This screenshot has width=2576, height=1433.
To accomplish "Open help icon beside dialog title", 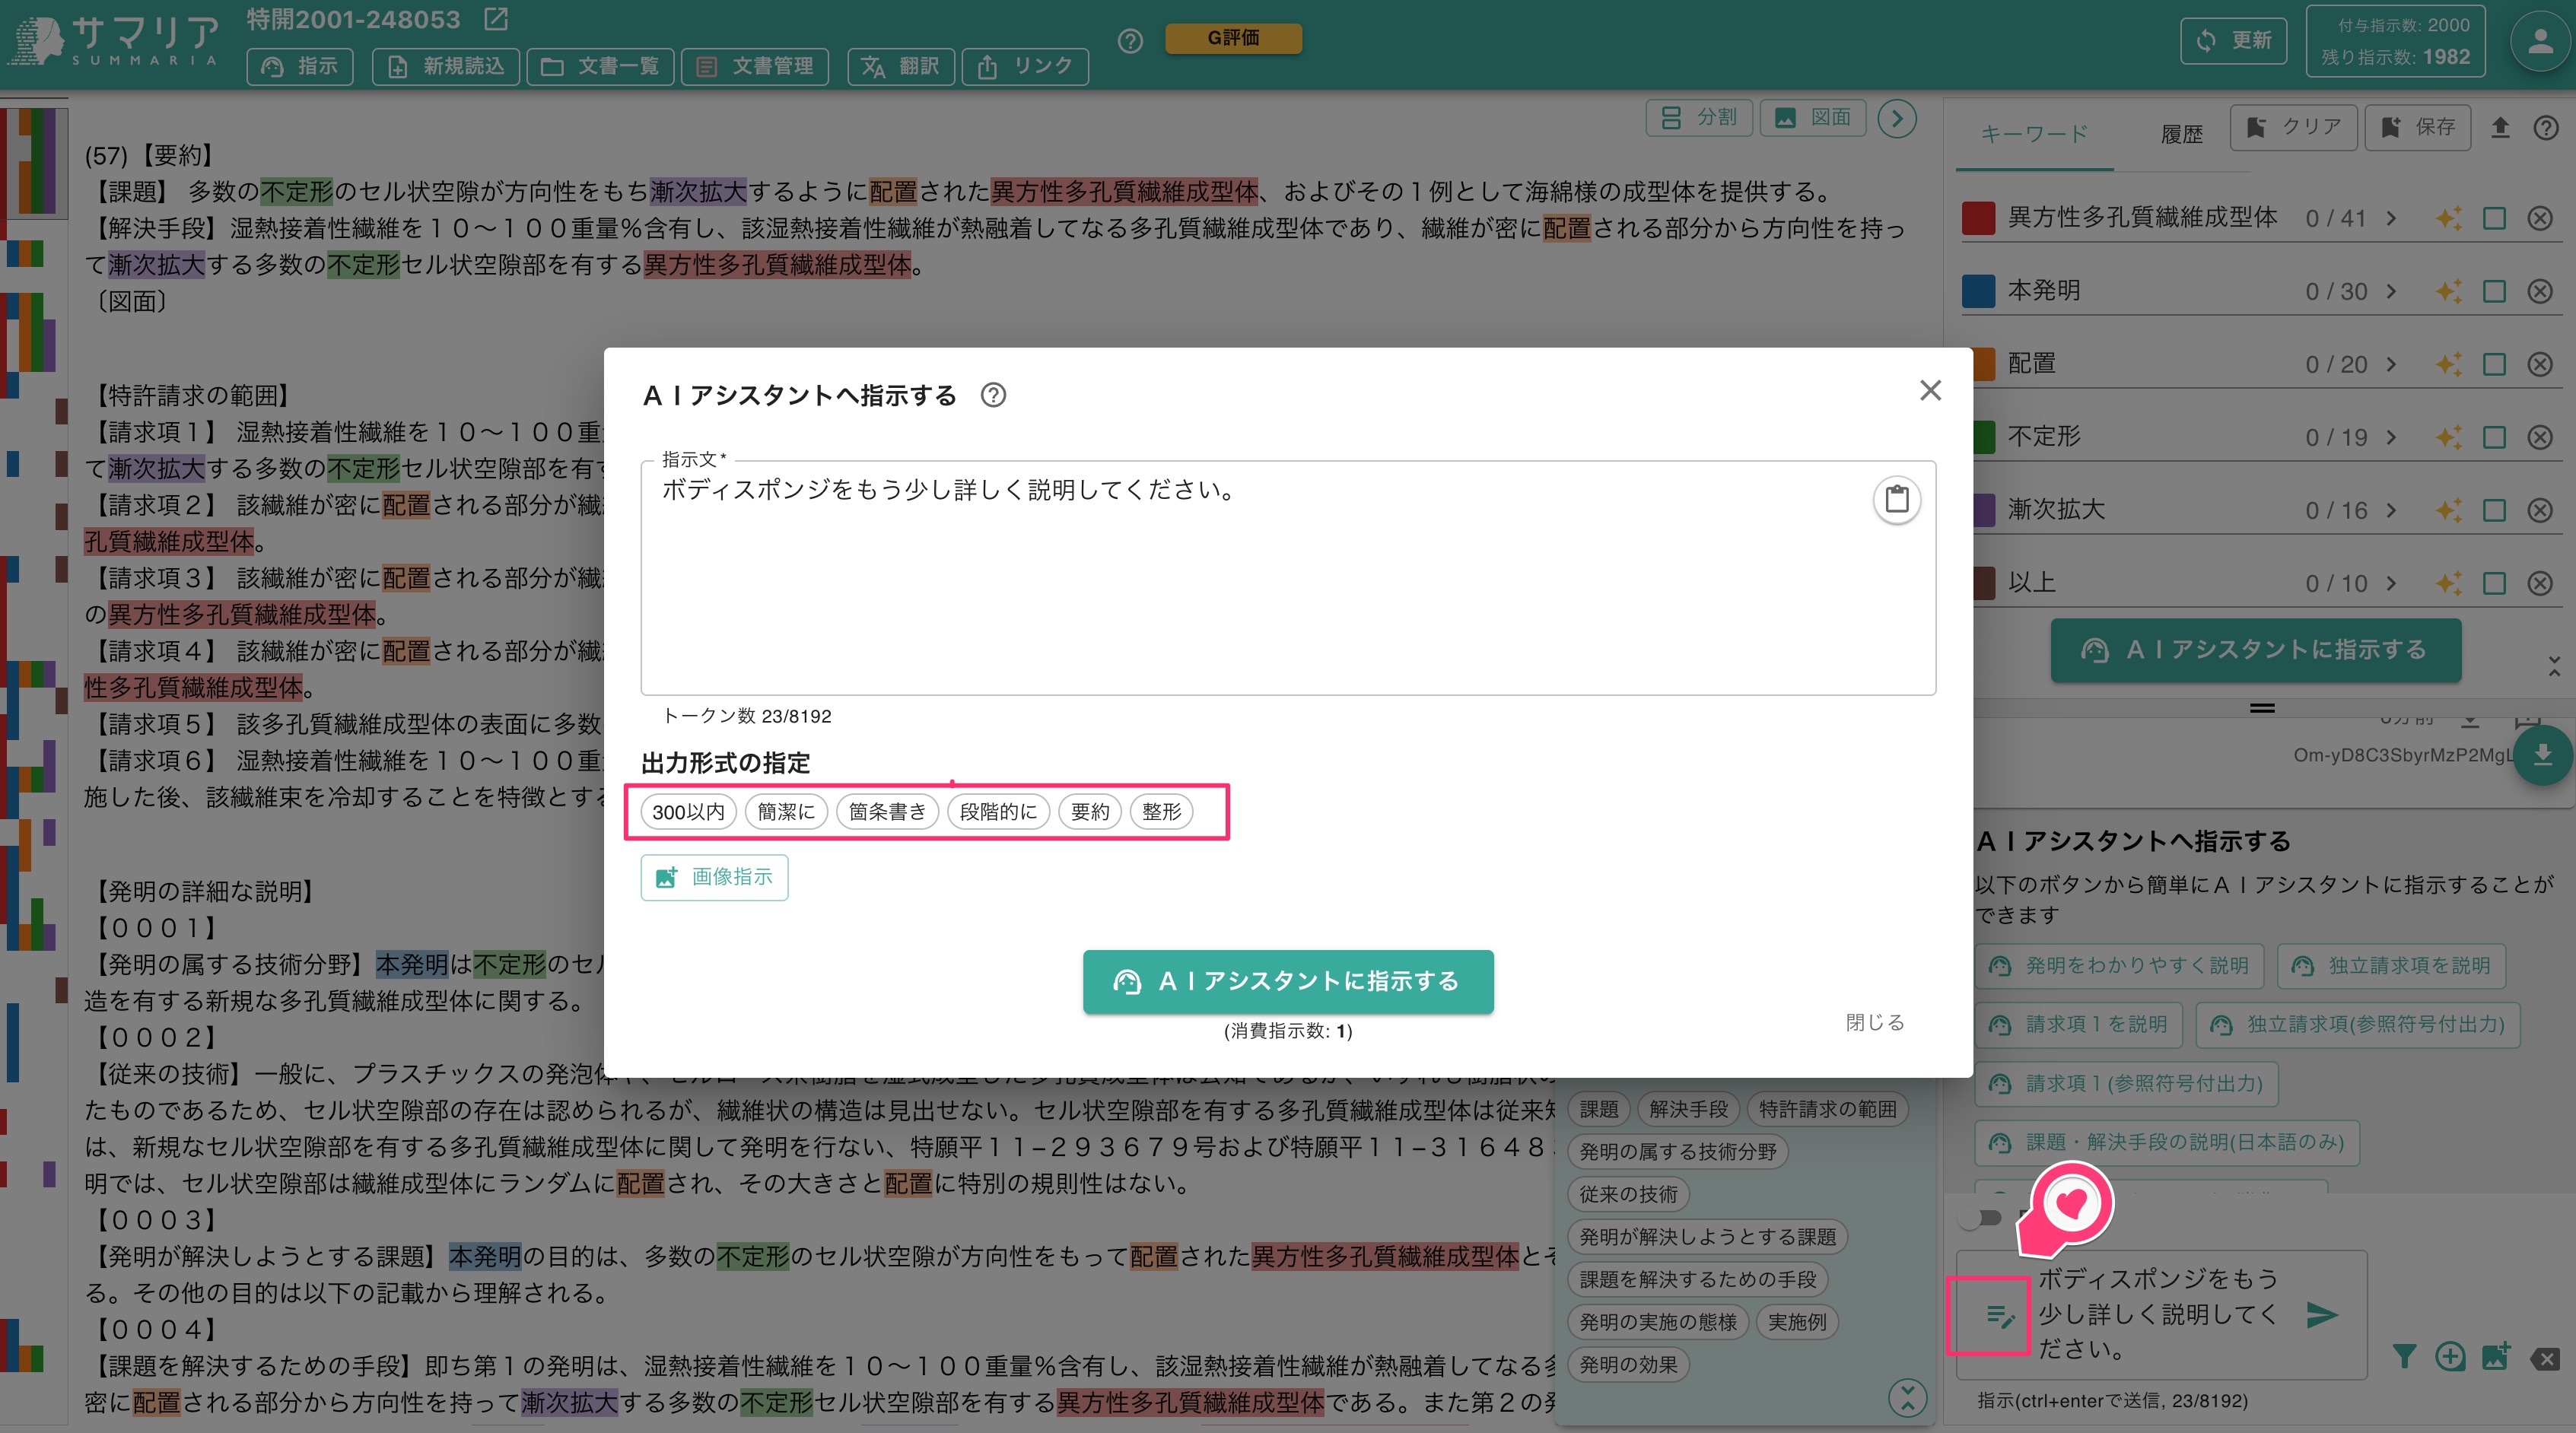I will point(993,395).
